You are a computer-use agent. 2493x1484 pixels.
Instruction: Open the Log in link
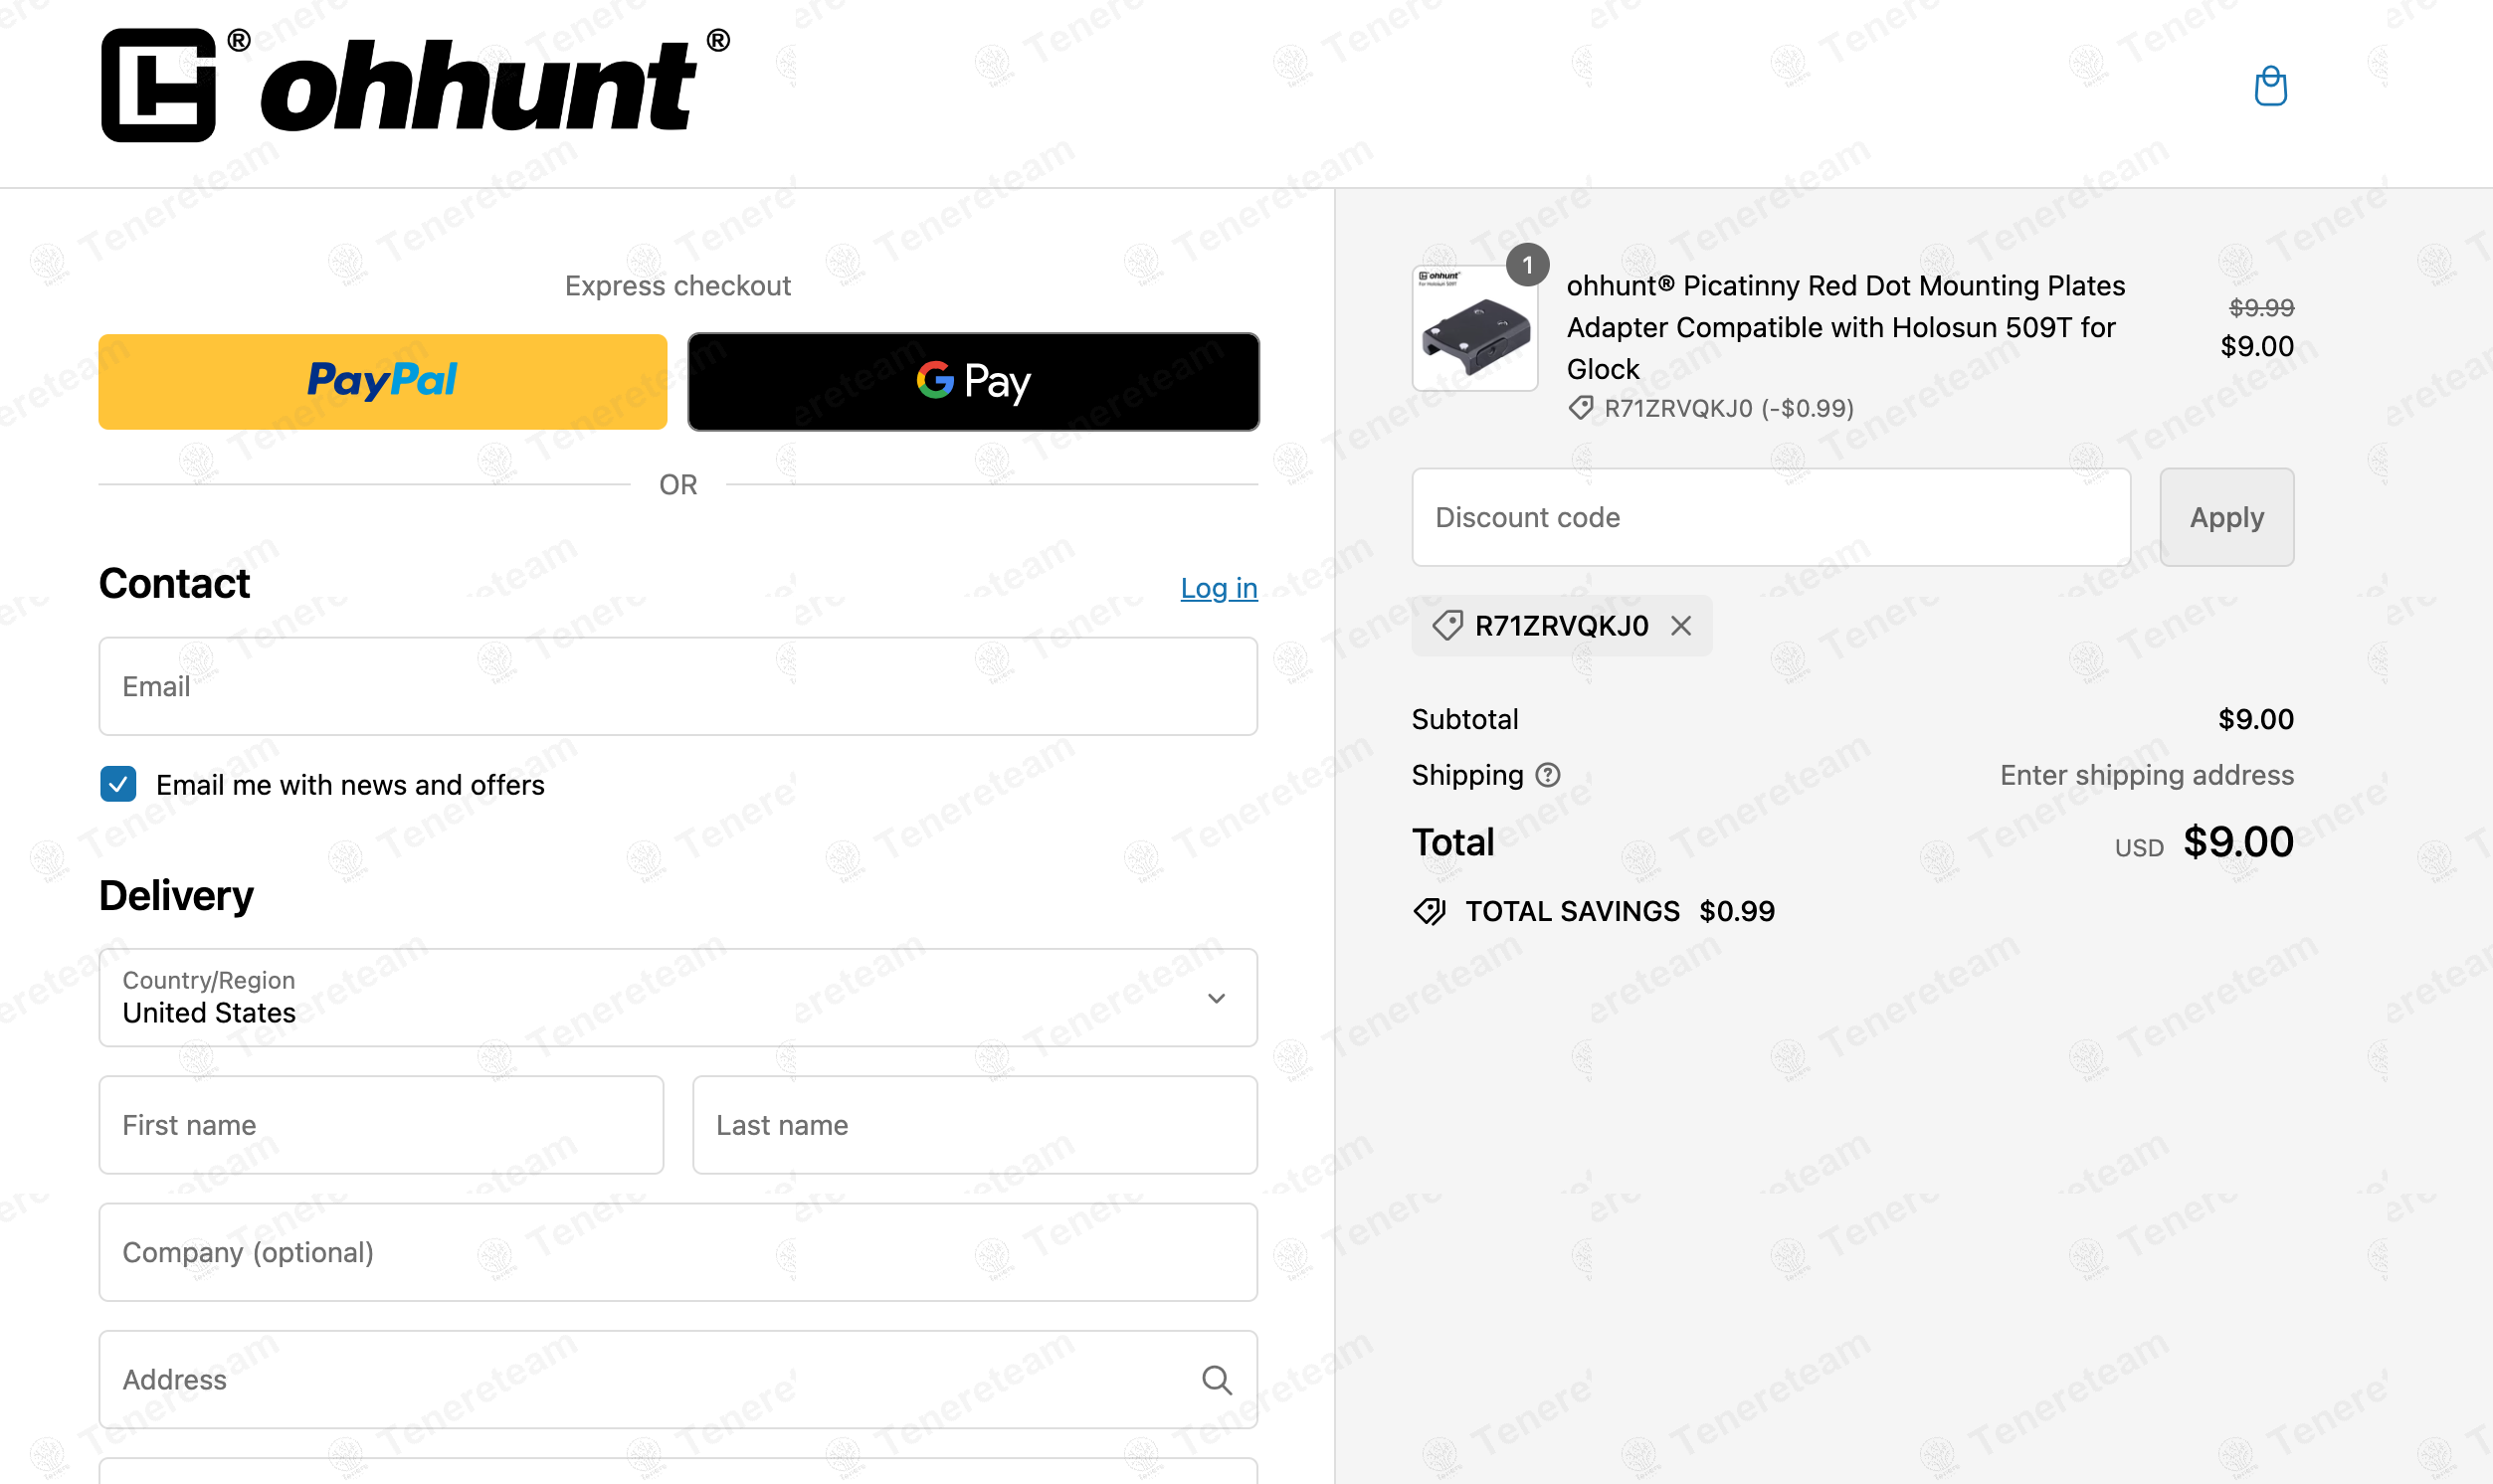pos(1218,588)
